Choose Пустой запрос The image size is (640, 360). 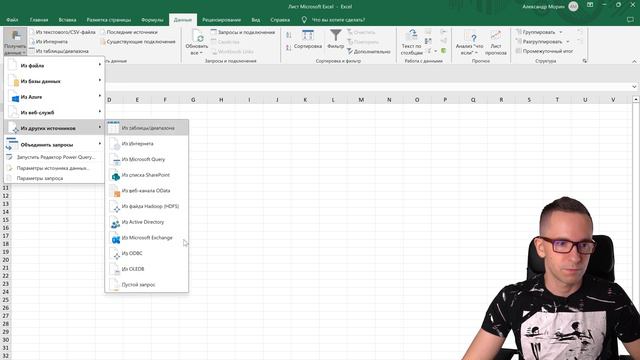(x=147, y=284)
